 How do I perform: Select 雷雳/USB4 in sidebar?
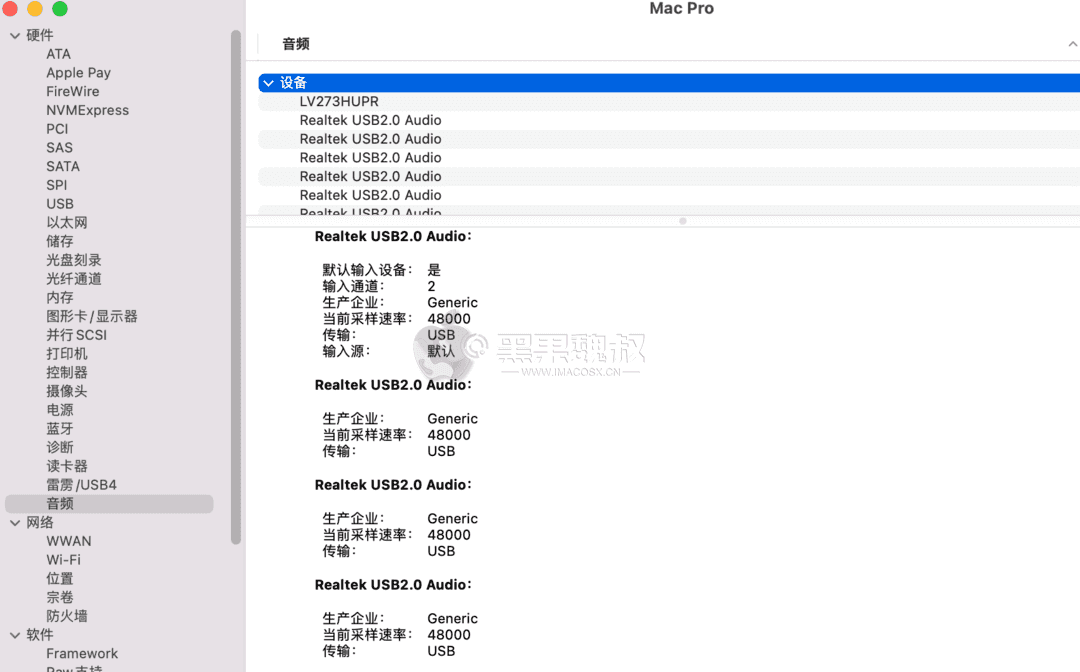pos(81,485)
